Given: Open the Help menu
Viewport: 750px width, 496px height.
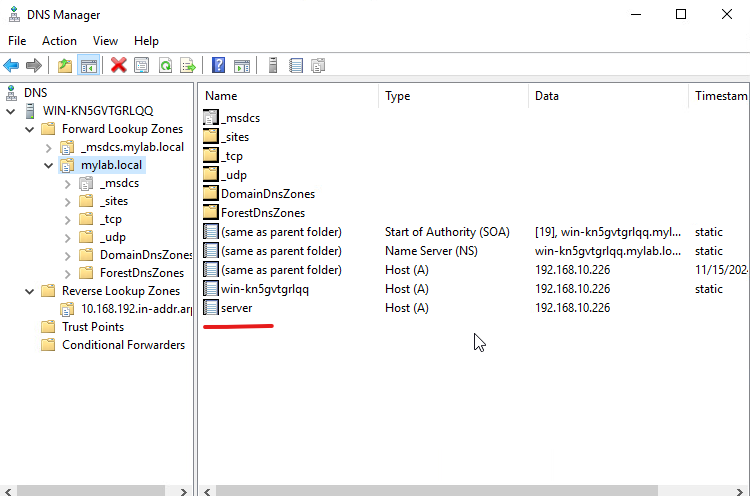Looking at the screenshot, I should pos(146,41).
